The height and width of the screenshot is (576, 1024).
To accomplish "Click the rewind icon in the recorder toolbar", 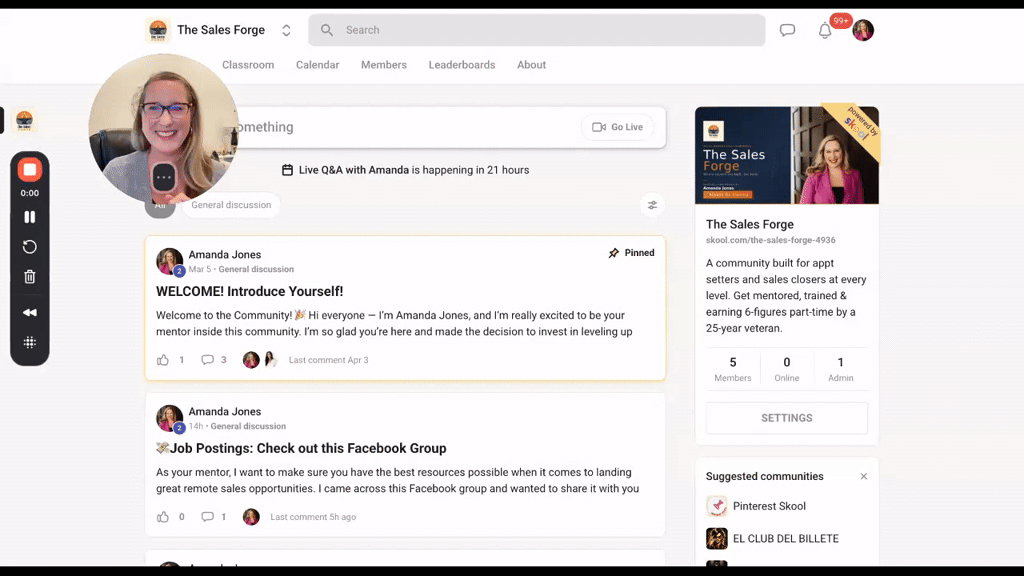I will click(29, 312).
